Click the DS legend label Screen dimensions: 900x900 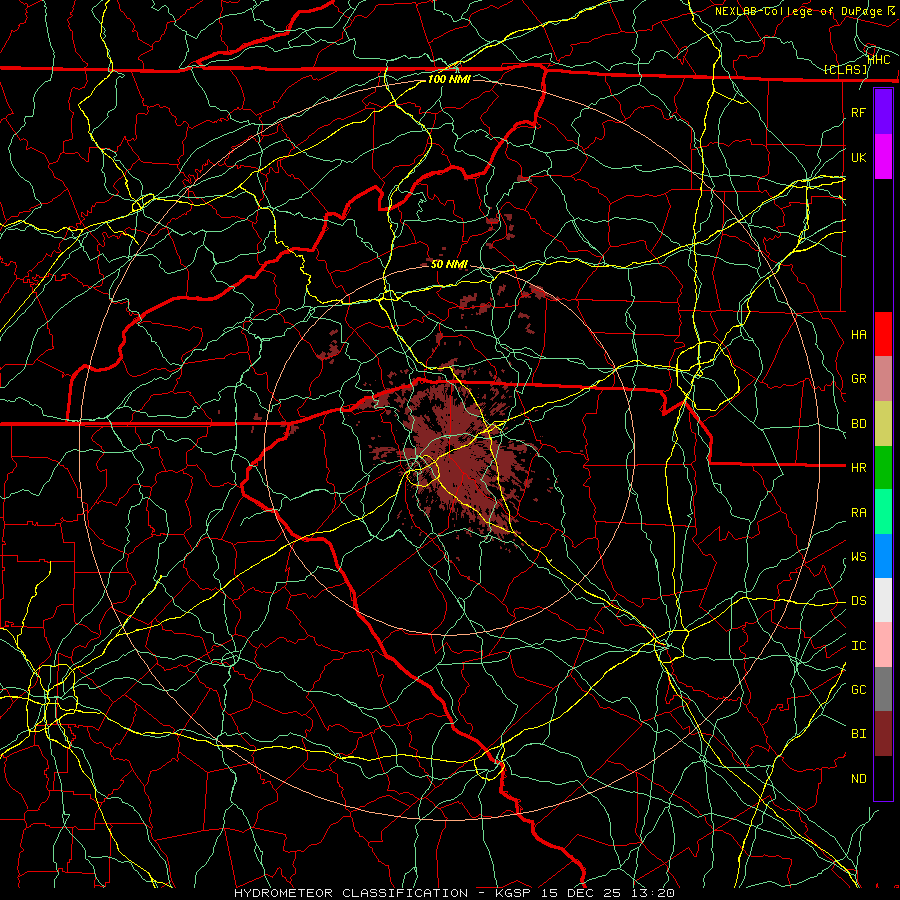coord(859,601)
